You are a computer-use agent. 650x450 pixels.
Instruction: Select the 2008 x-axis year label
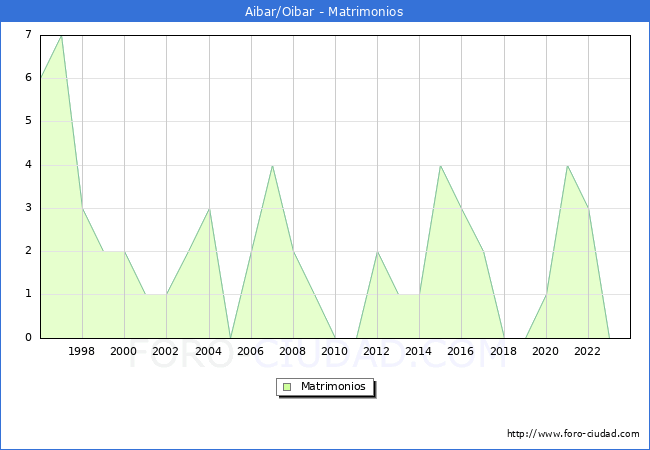(293, 351)
